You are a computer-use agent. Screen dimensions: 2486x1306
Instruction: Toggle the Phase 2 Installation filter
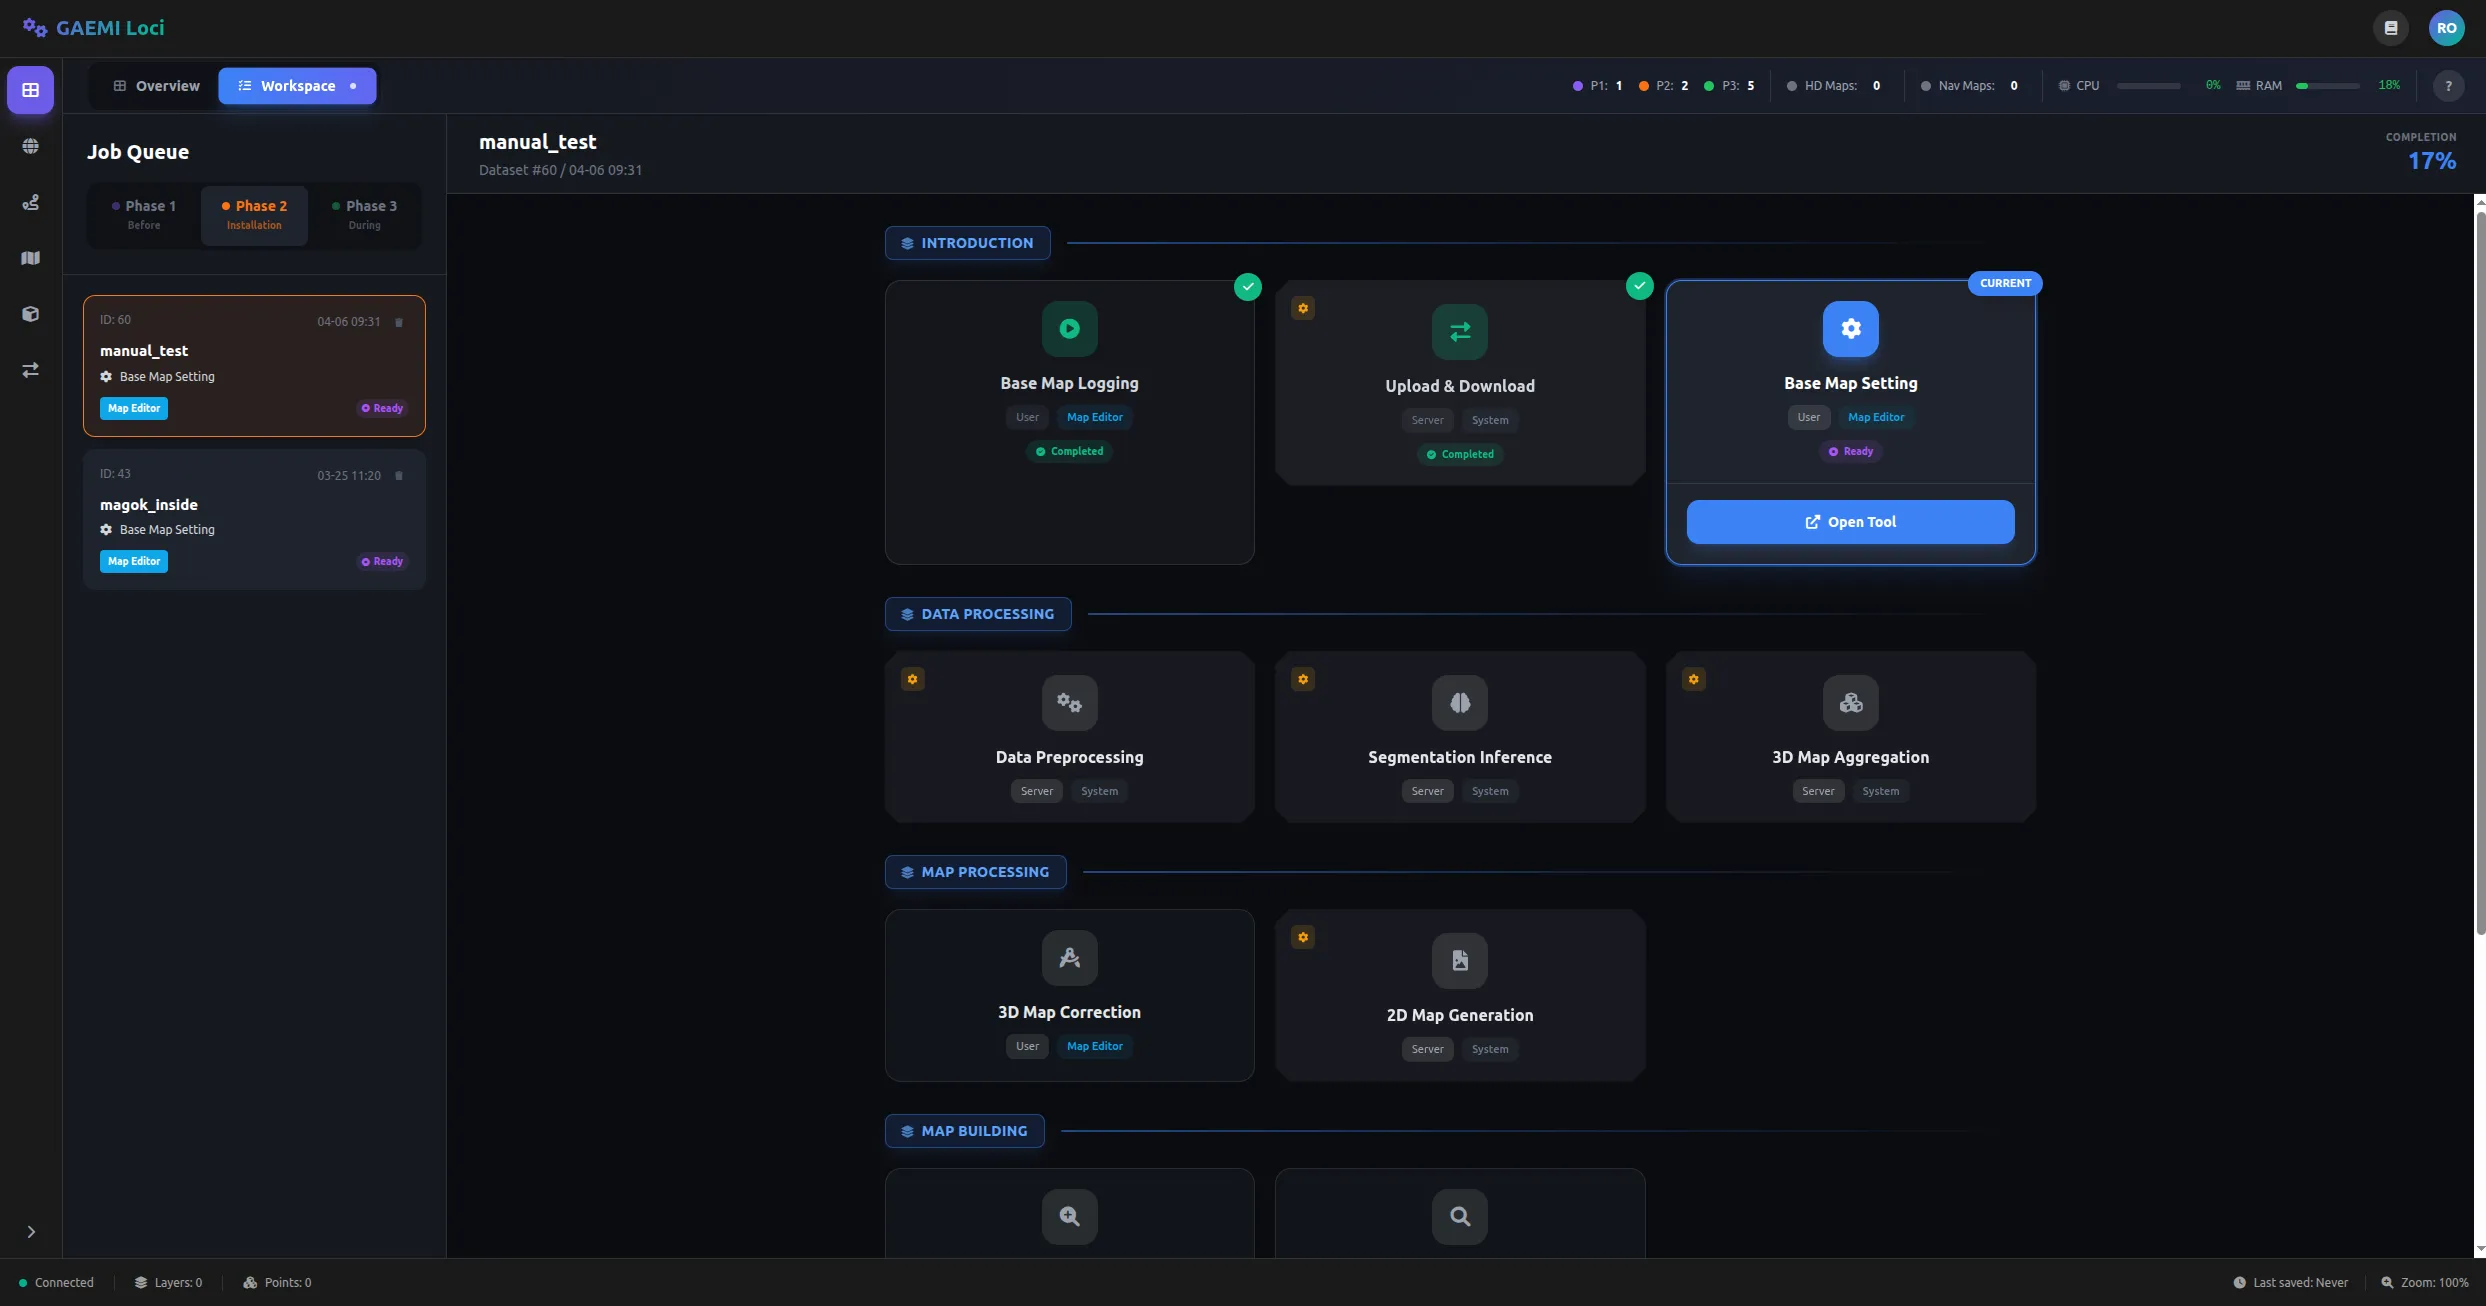click(254, 214)
